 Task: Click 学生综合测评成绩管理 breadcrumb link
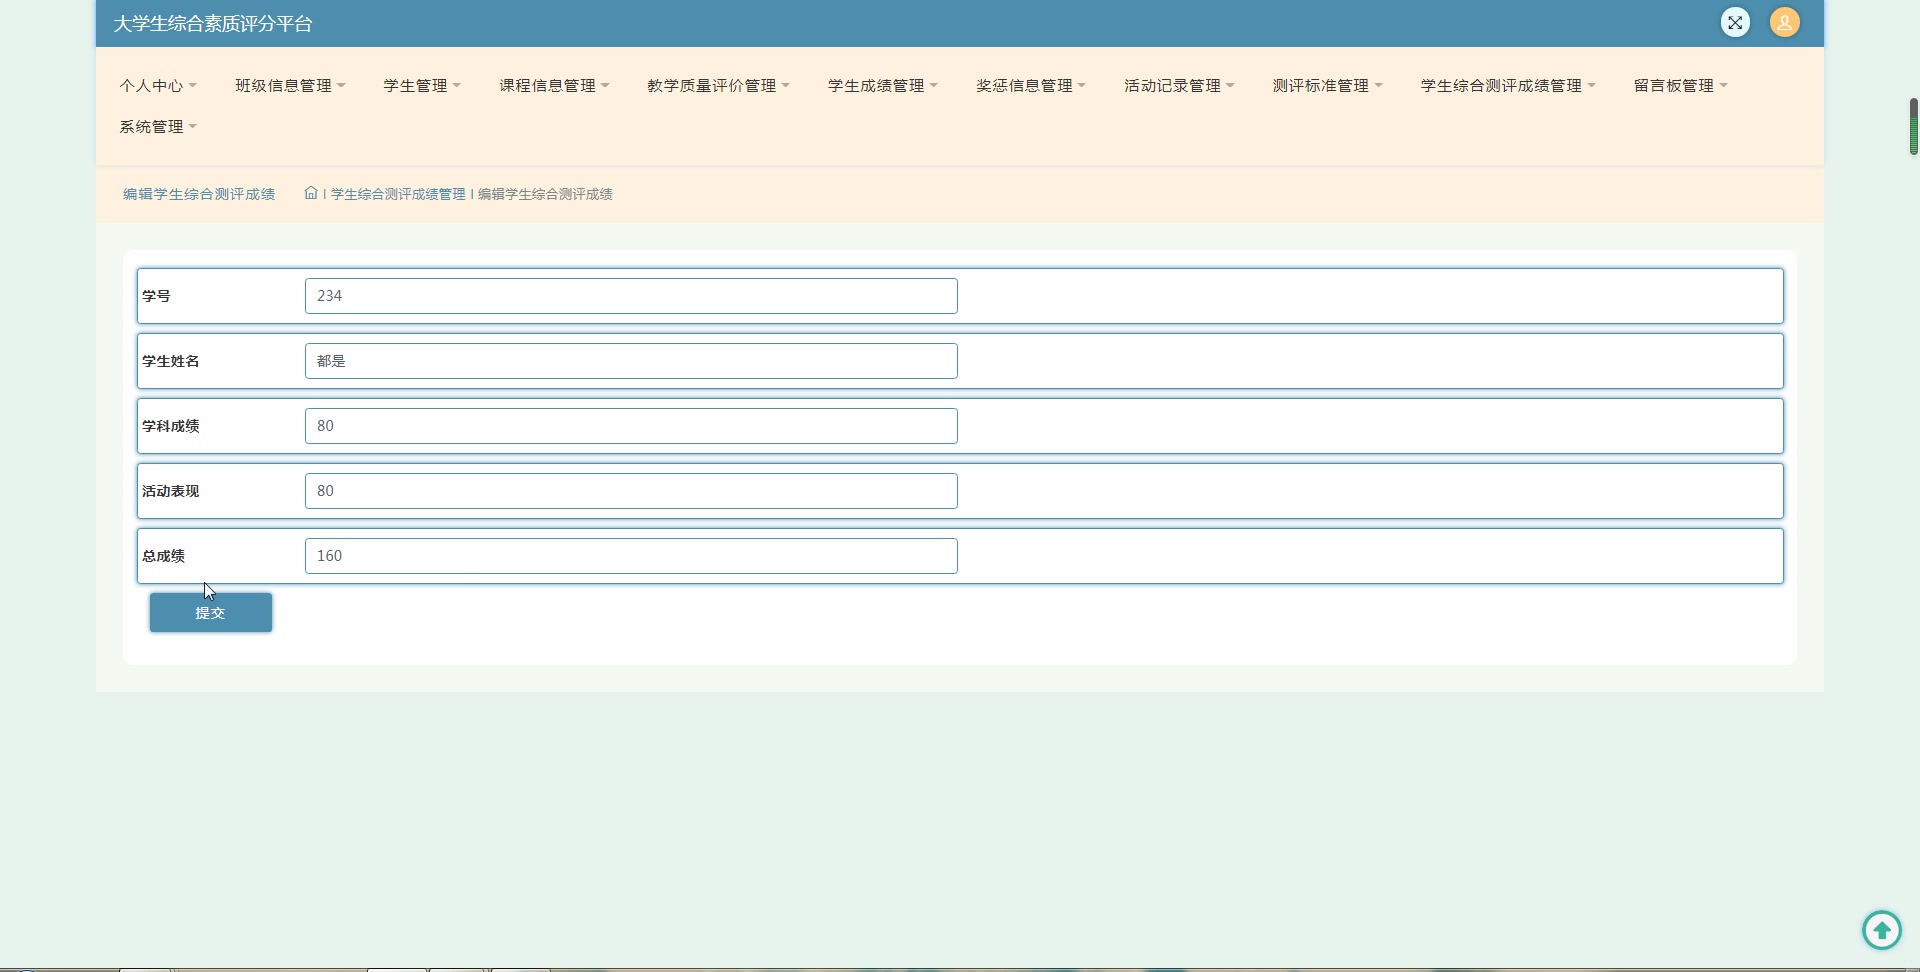tap(398, 194)
